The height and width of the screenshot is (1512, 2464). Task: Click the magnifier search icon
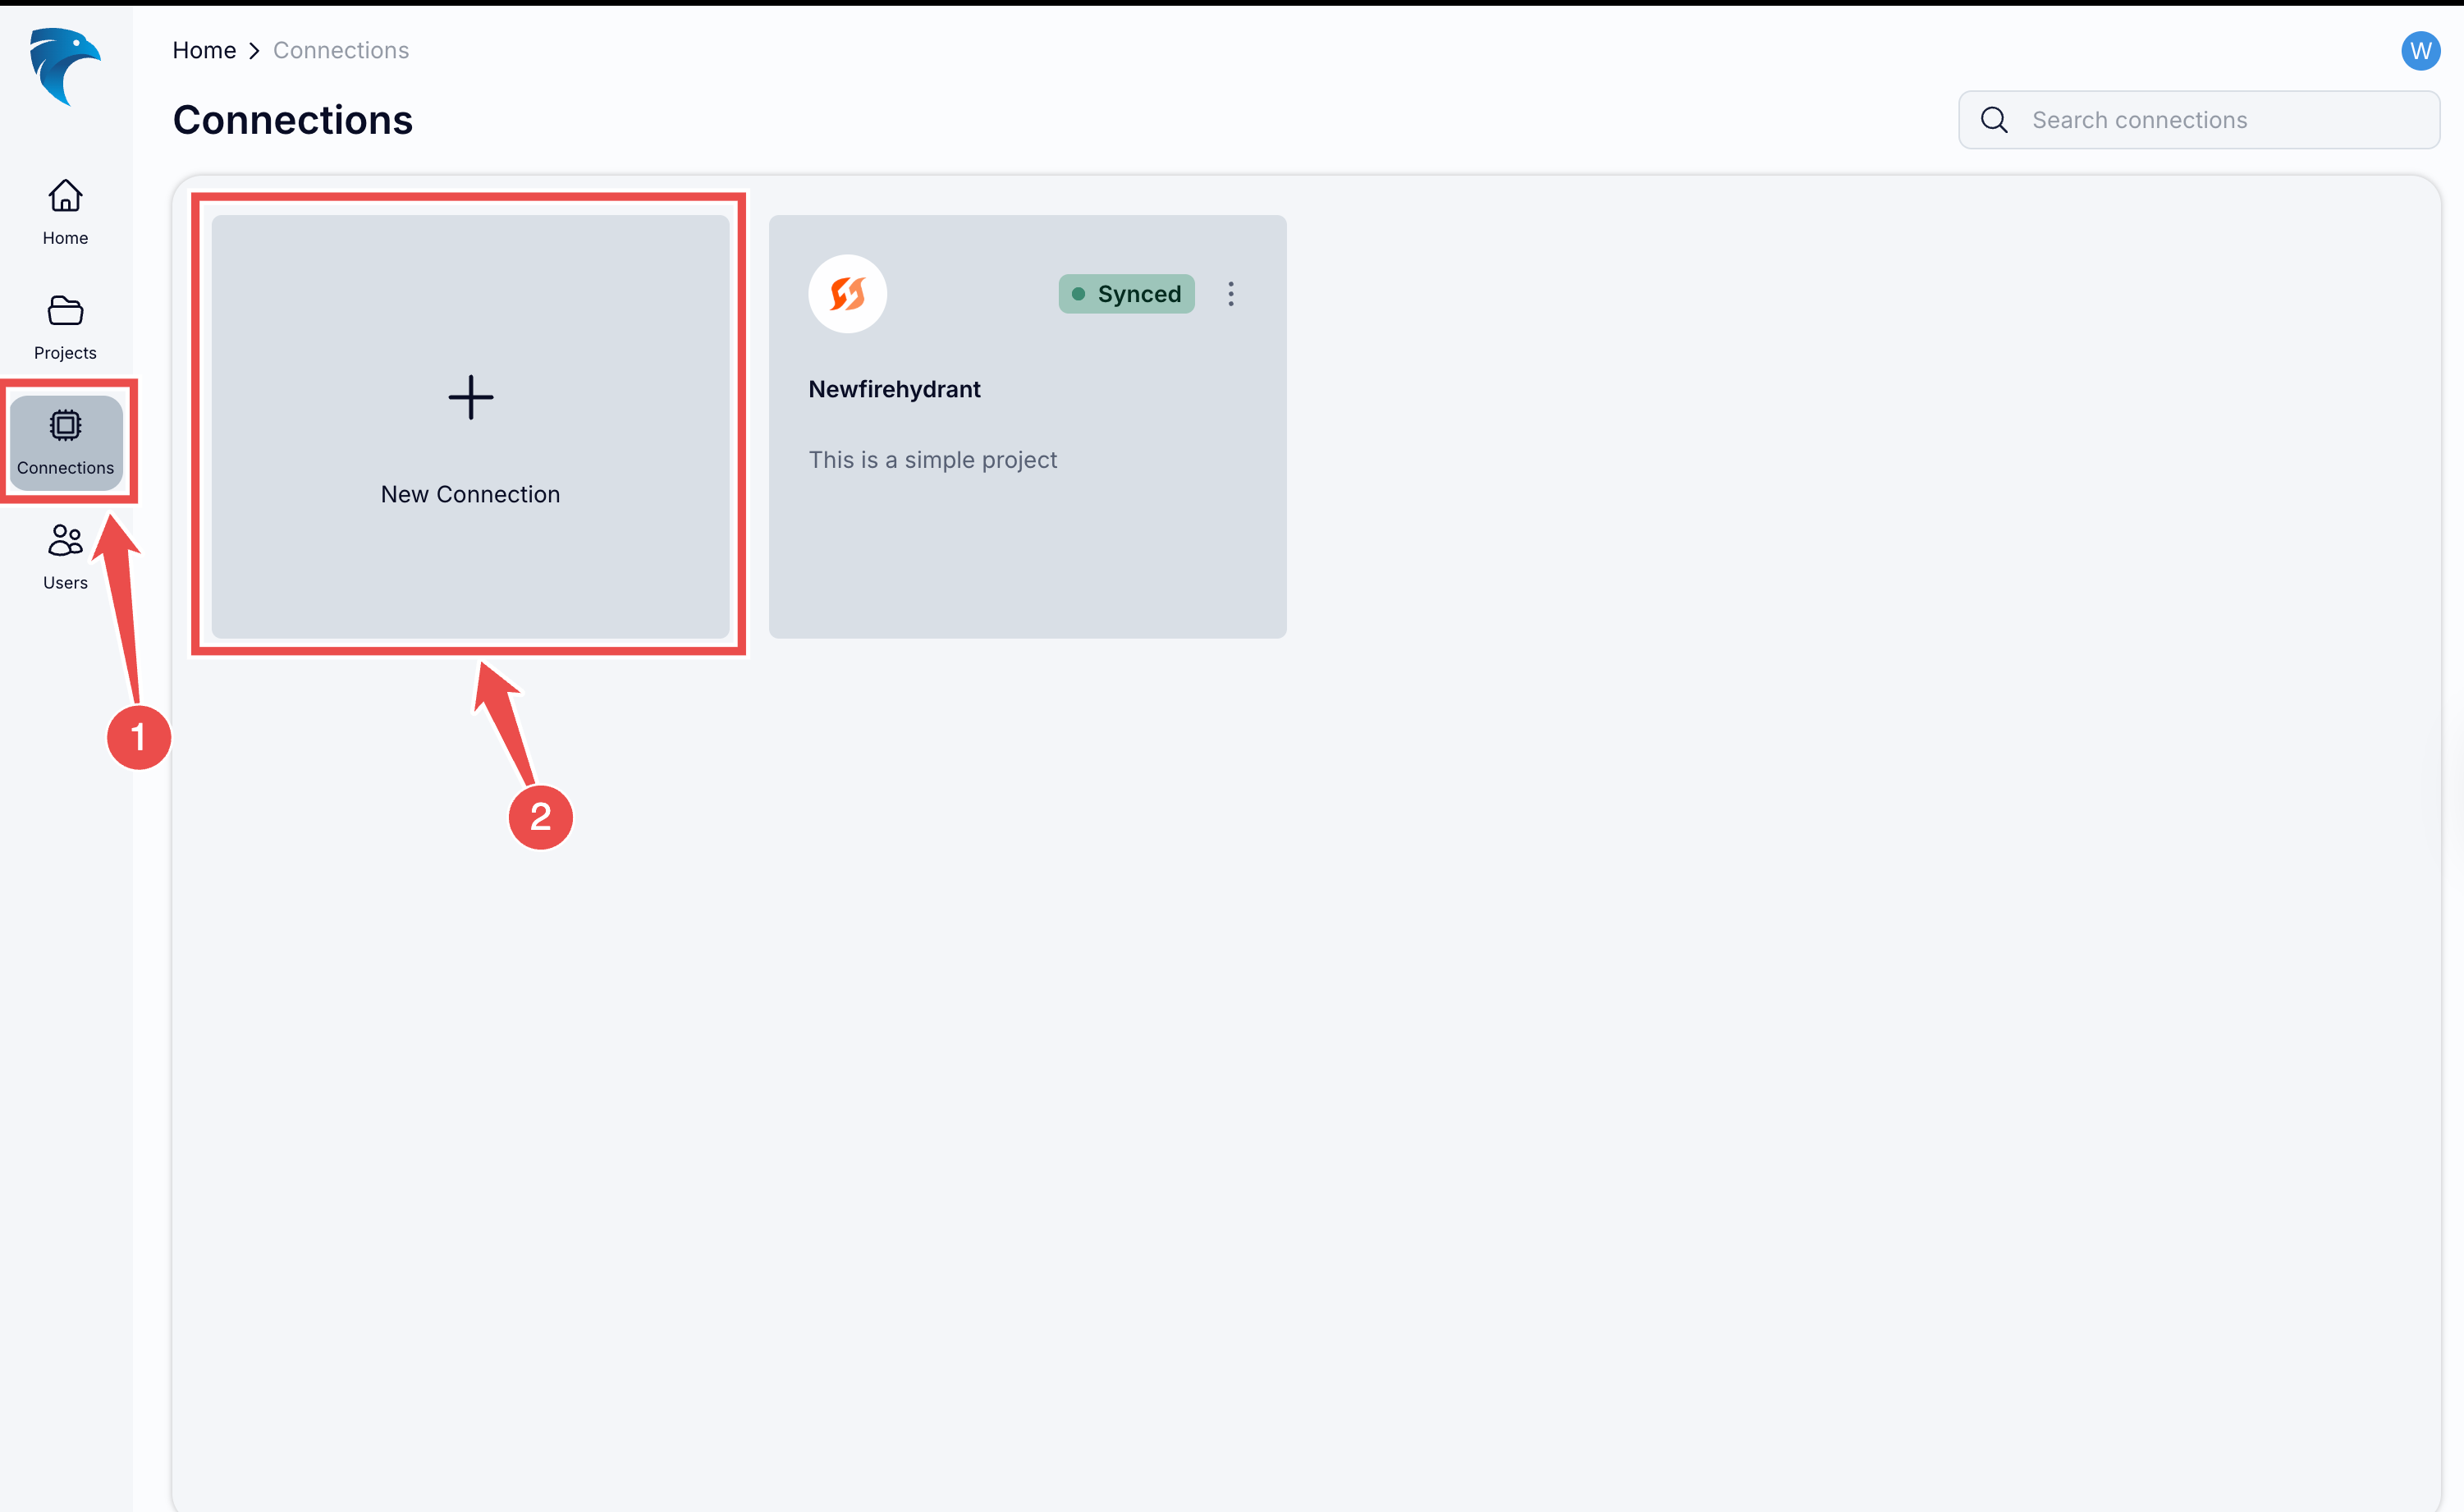(x=1994, y=120)
